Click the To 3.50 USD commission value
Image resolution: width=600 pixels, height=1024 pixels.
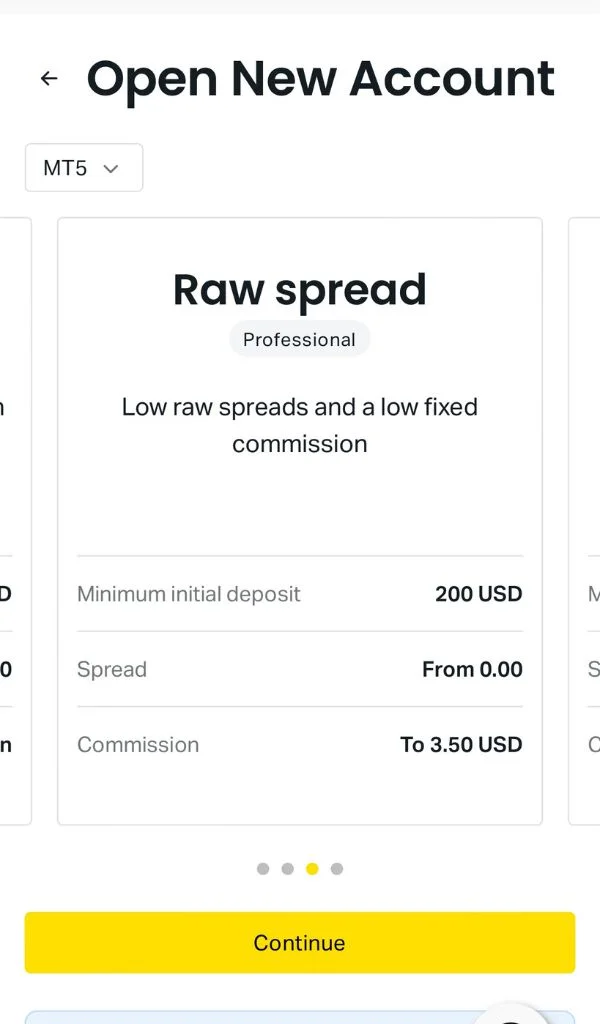[461, 745]
